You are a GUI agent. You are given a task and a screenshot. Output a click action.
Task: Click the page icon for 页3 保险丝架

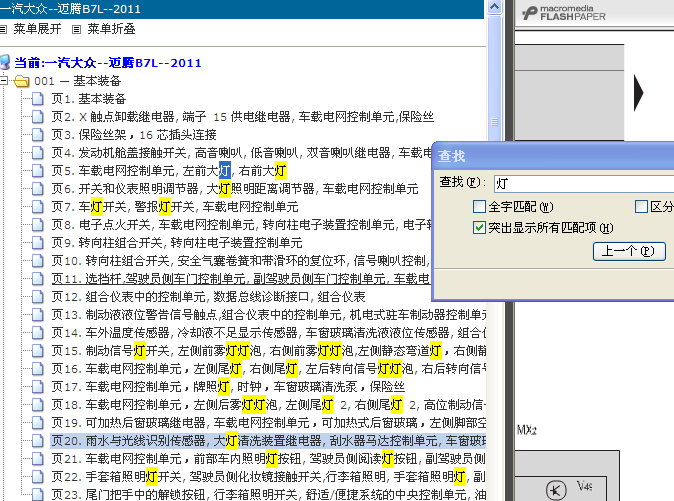(x=38, y=134)
